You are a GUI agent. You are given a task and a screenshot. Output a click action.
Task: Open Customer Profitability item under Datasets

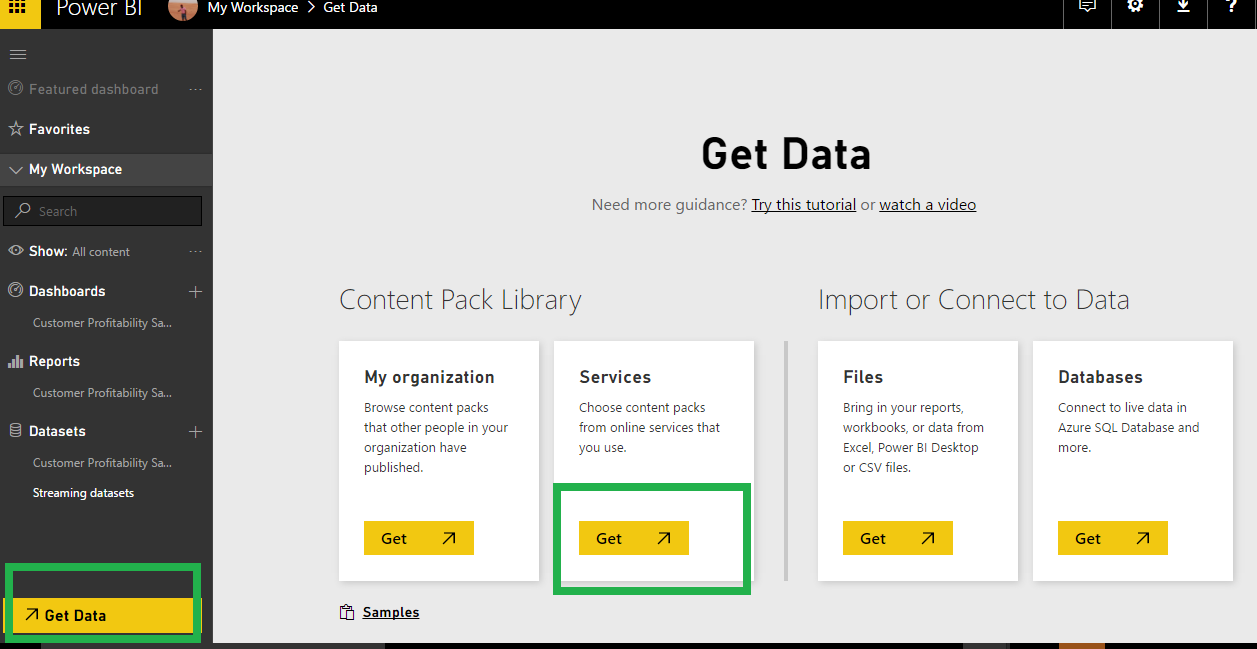click(x=102, y=463)
